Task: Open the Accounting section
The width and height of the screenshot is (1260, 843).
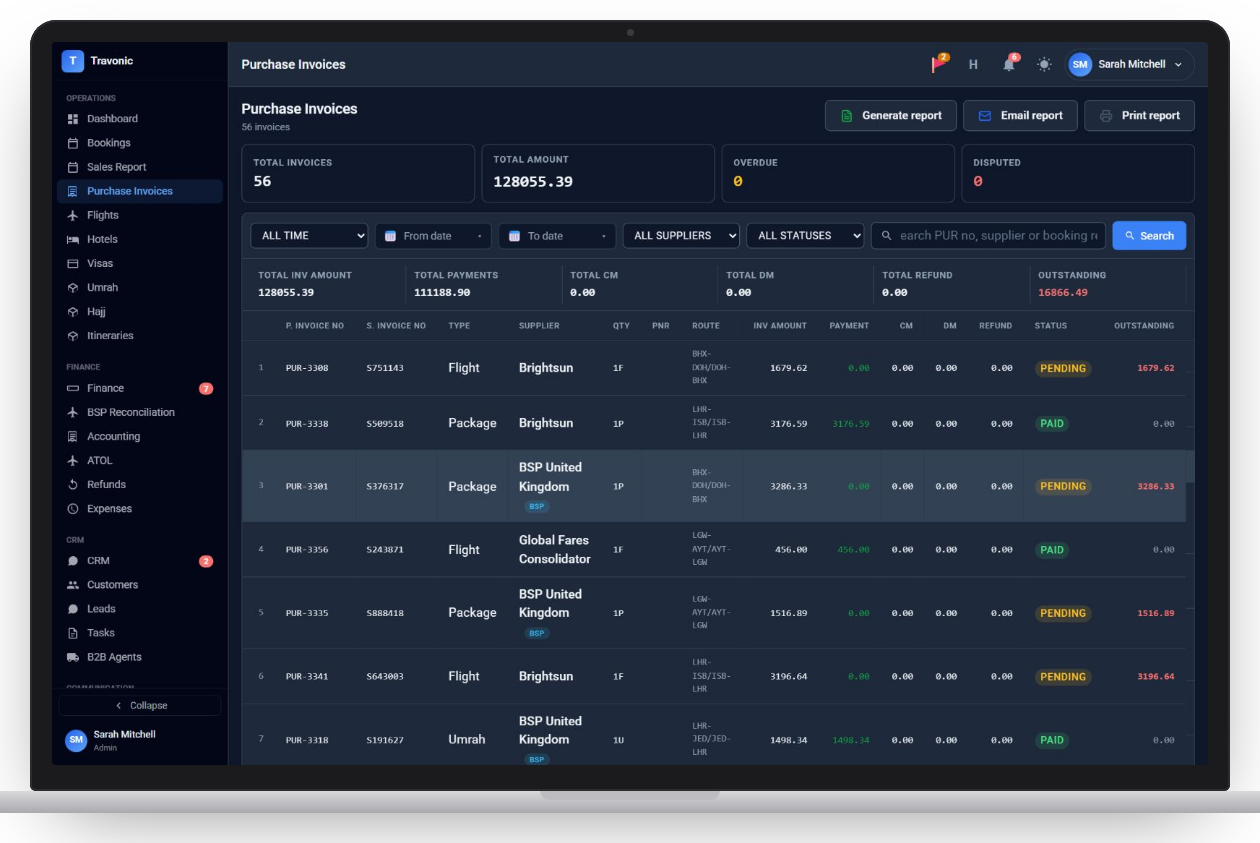Action: (x=140, y=436)
